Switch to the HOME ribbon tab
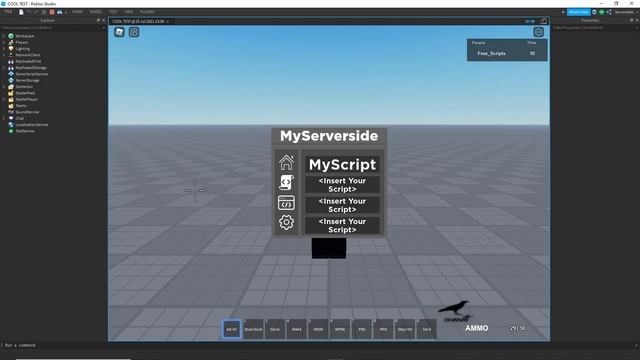The image size is (640, 360). [77, 12]
